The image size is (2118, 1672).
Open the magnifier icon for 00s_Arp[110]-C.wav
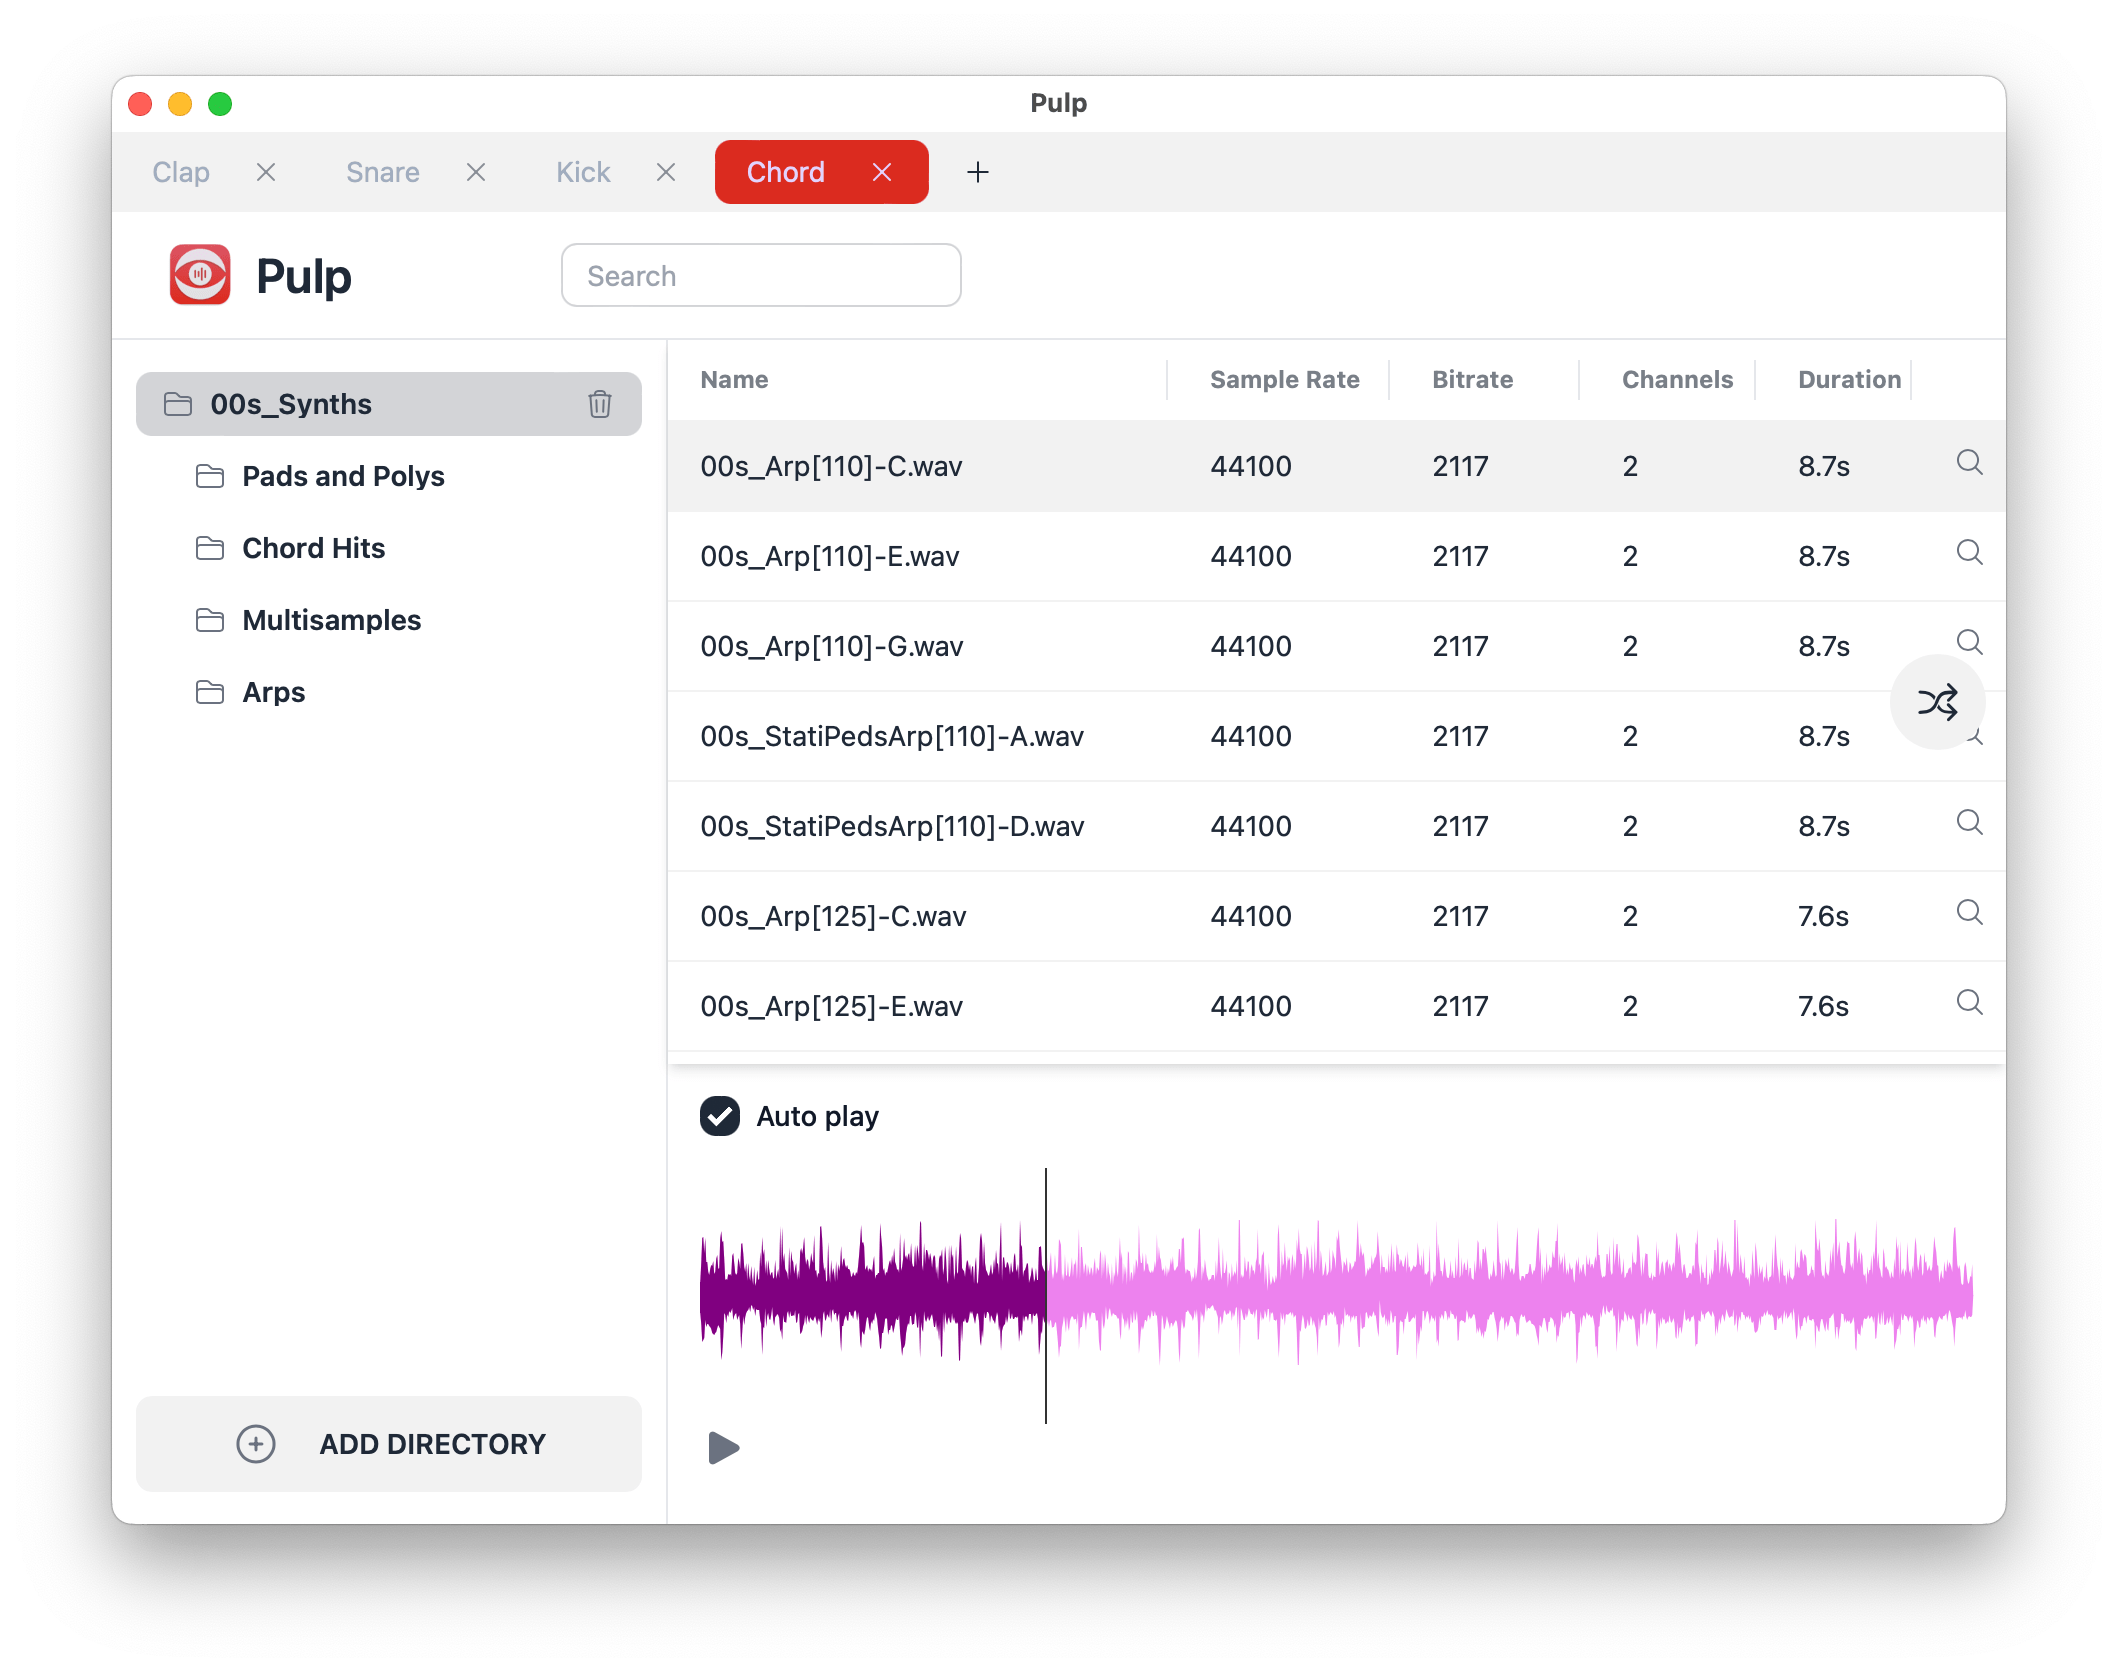1969,463
